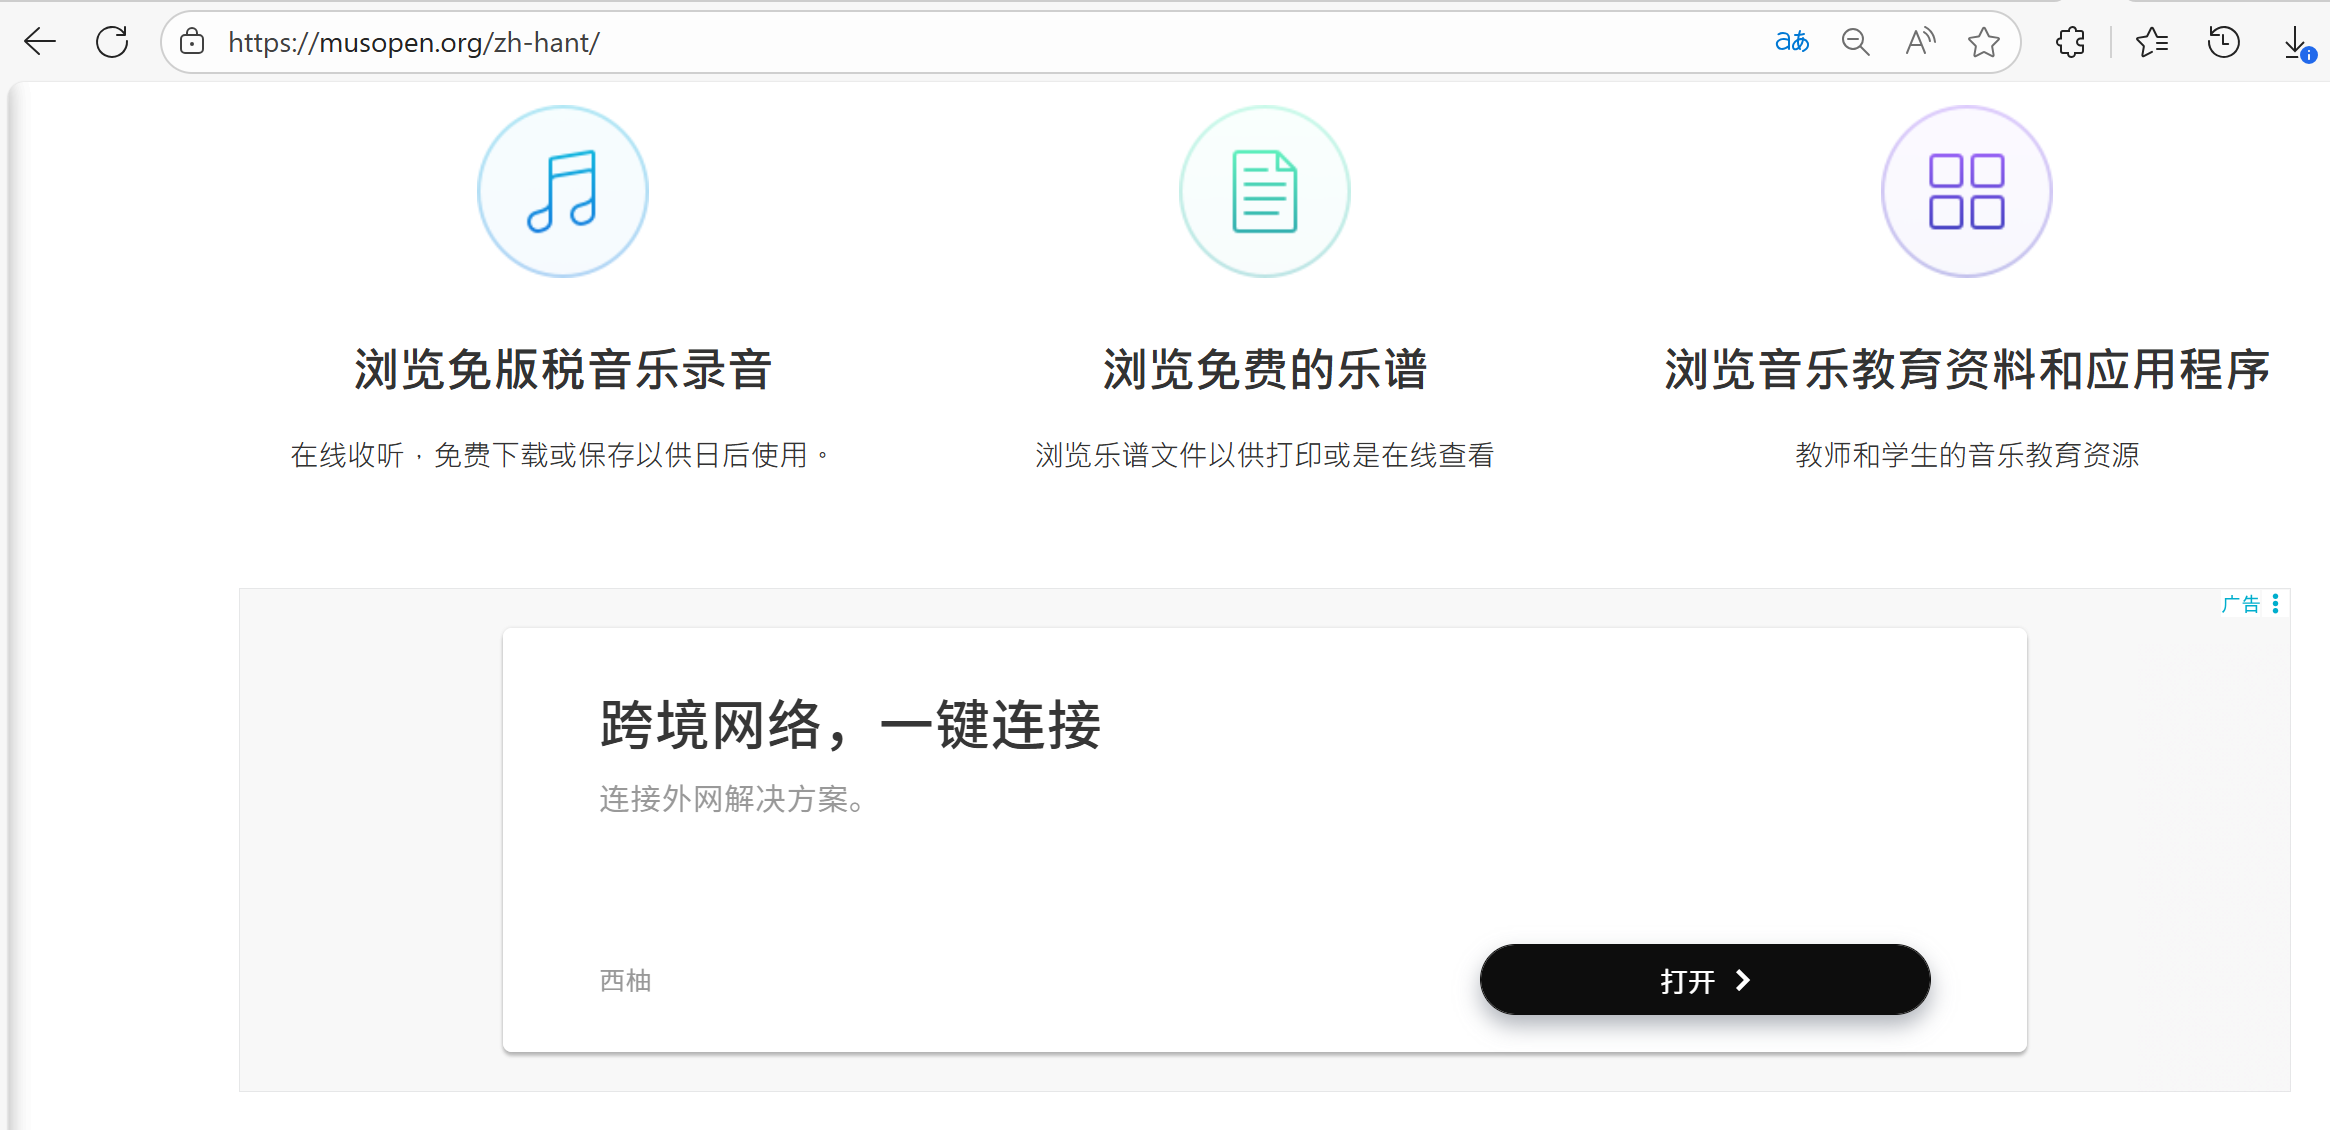This screenshot has height=1130, width=2330.
Task: Start read aloud with the A icon
Action: pos(1920,42)
